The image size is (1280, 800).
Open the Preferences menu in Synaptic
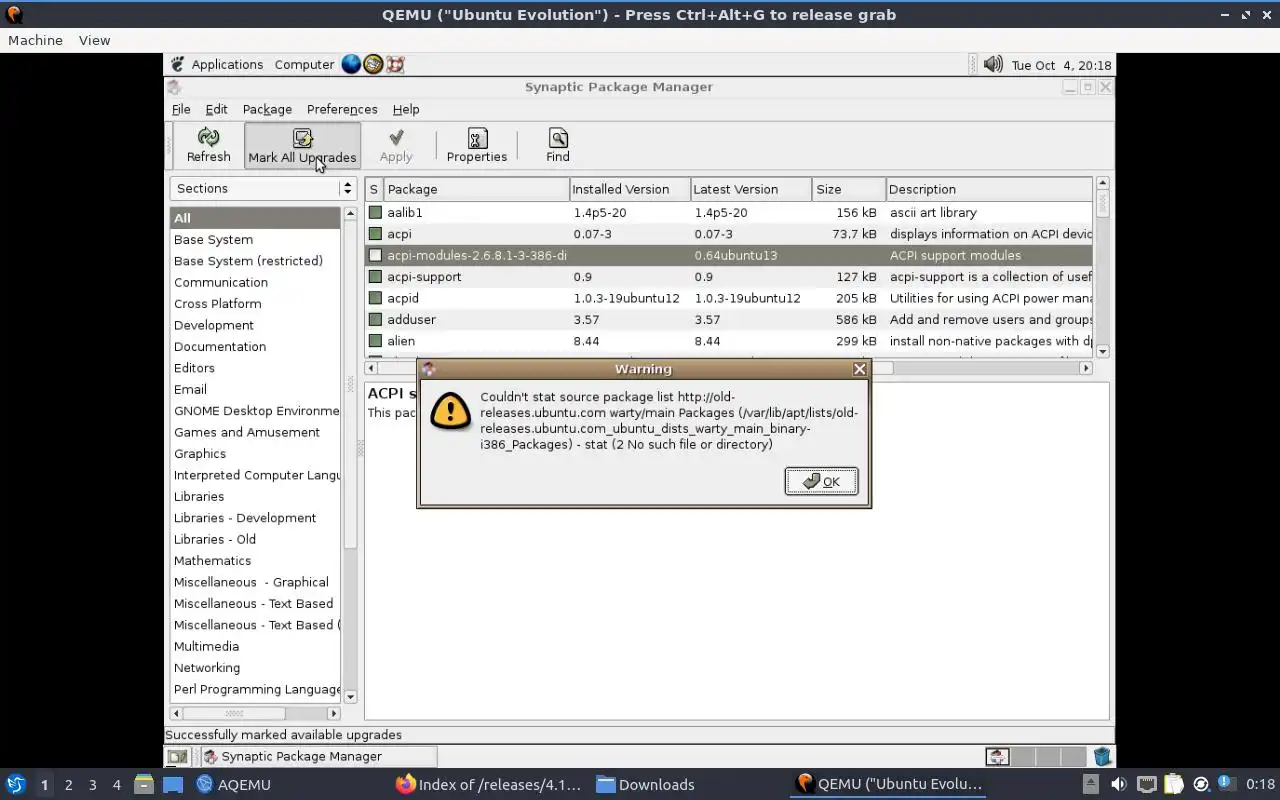342,109
